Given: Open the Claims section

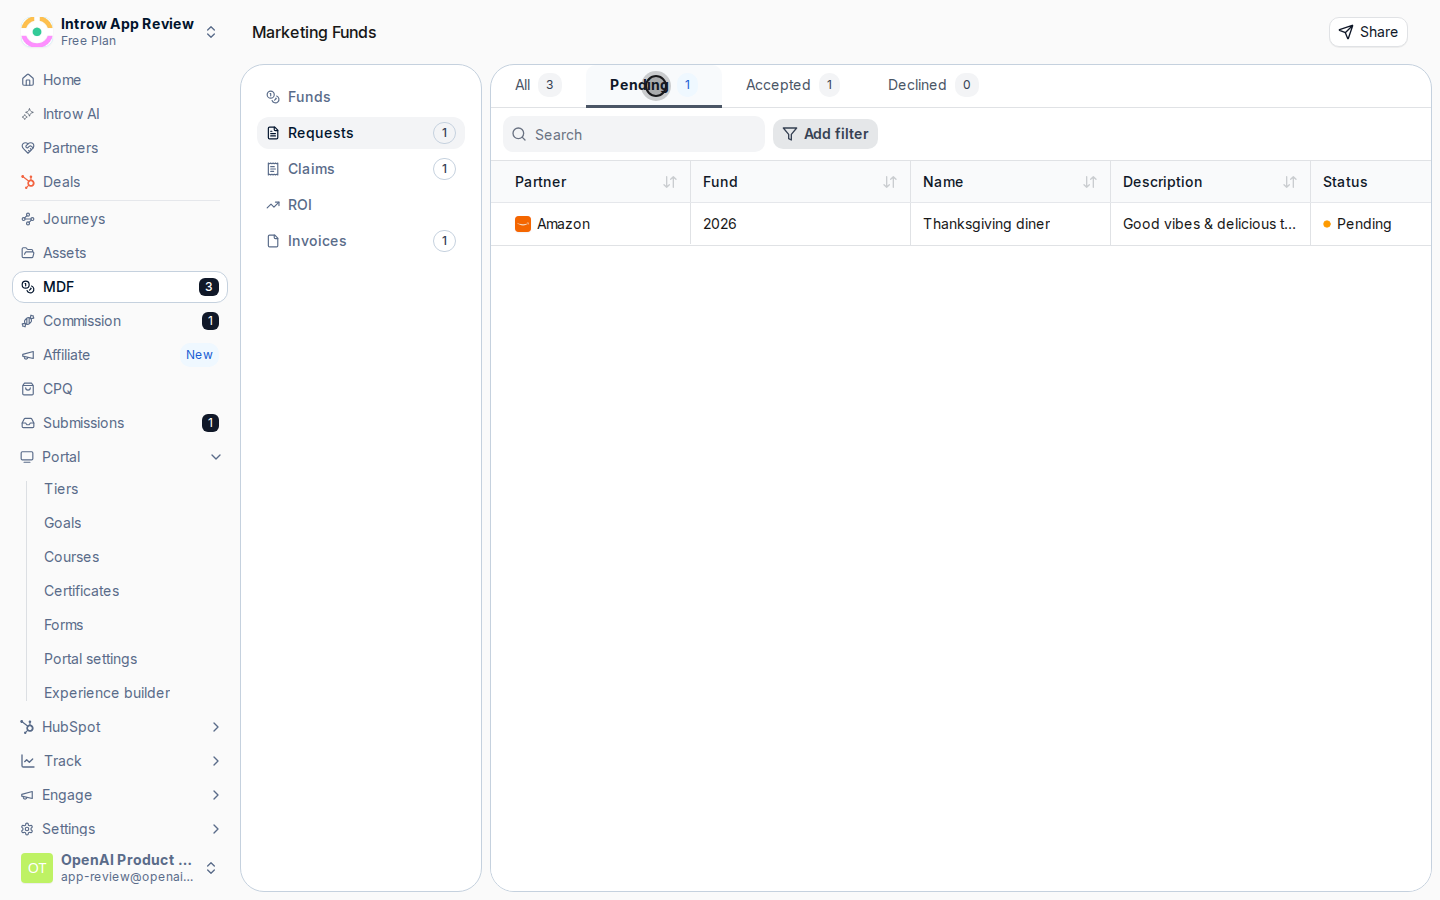Looking at the screenshot, I should click(361, 169).
